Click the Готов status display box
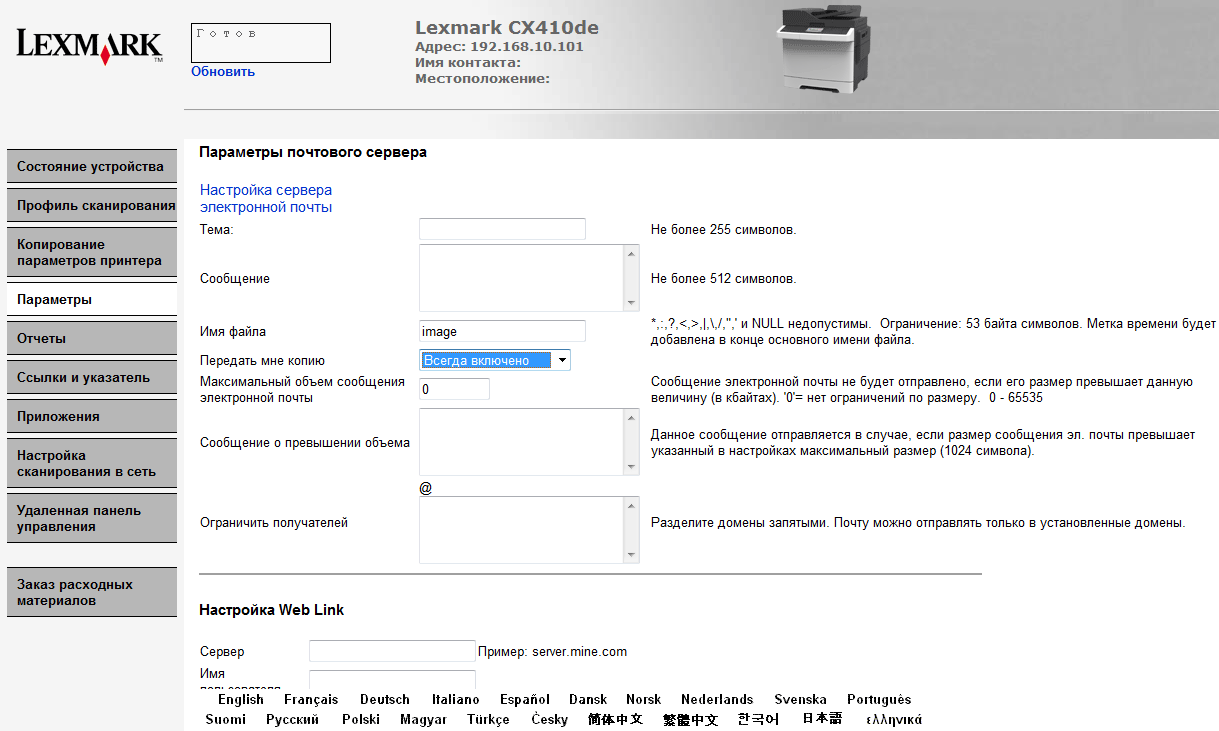 pos(260,43)
